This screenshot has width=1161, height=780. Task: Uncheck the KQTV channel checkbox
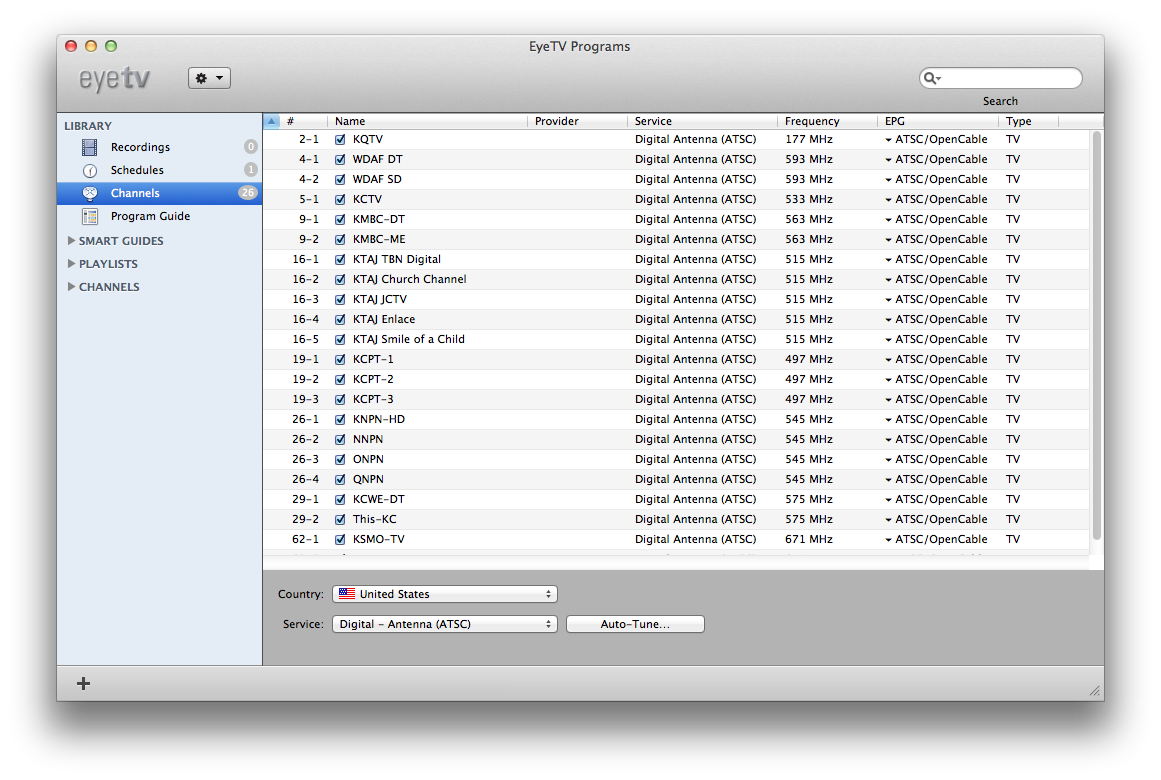click(x=340, y=140)
